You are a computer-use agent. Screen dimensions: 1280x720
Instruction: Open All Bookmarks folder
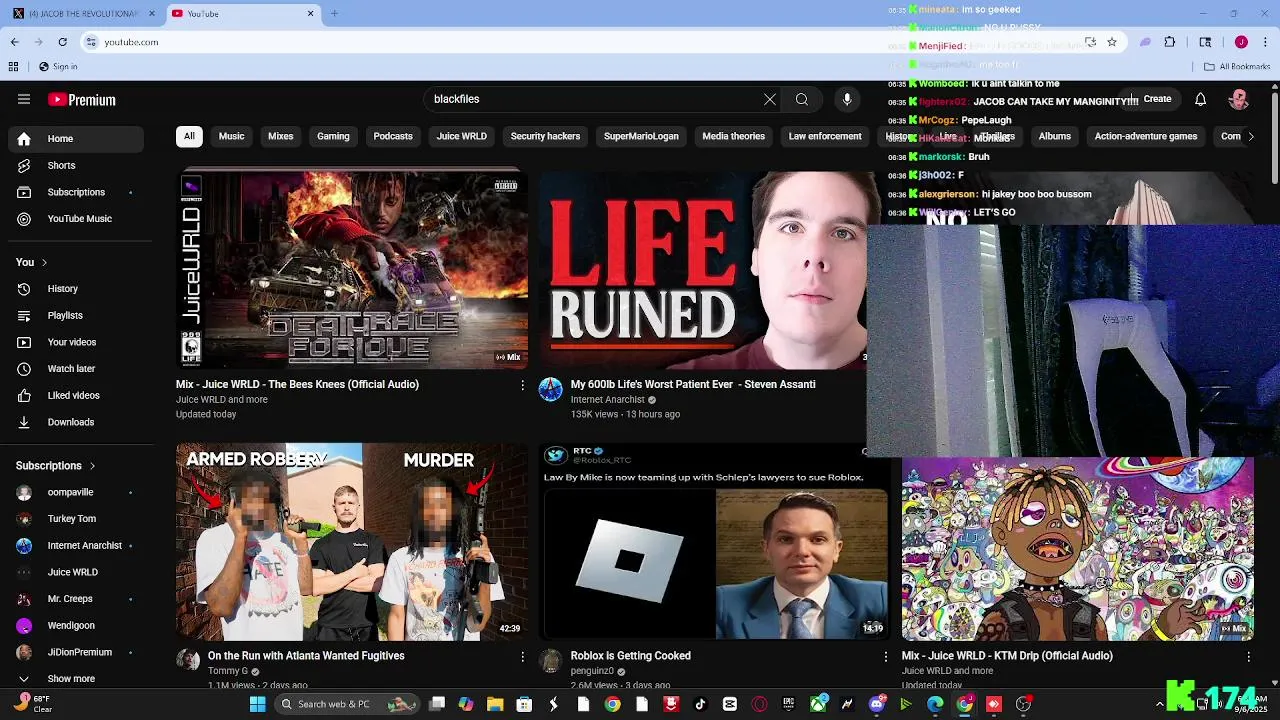click(x=1237, y=67)
